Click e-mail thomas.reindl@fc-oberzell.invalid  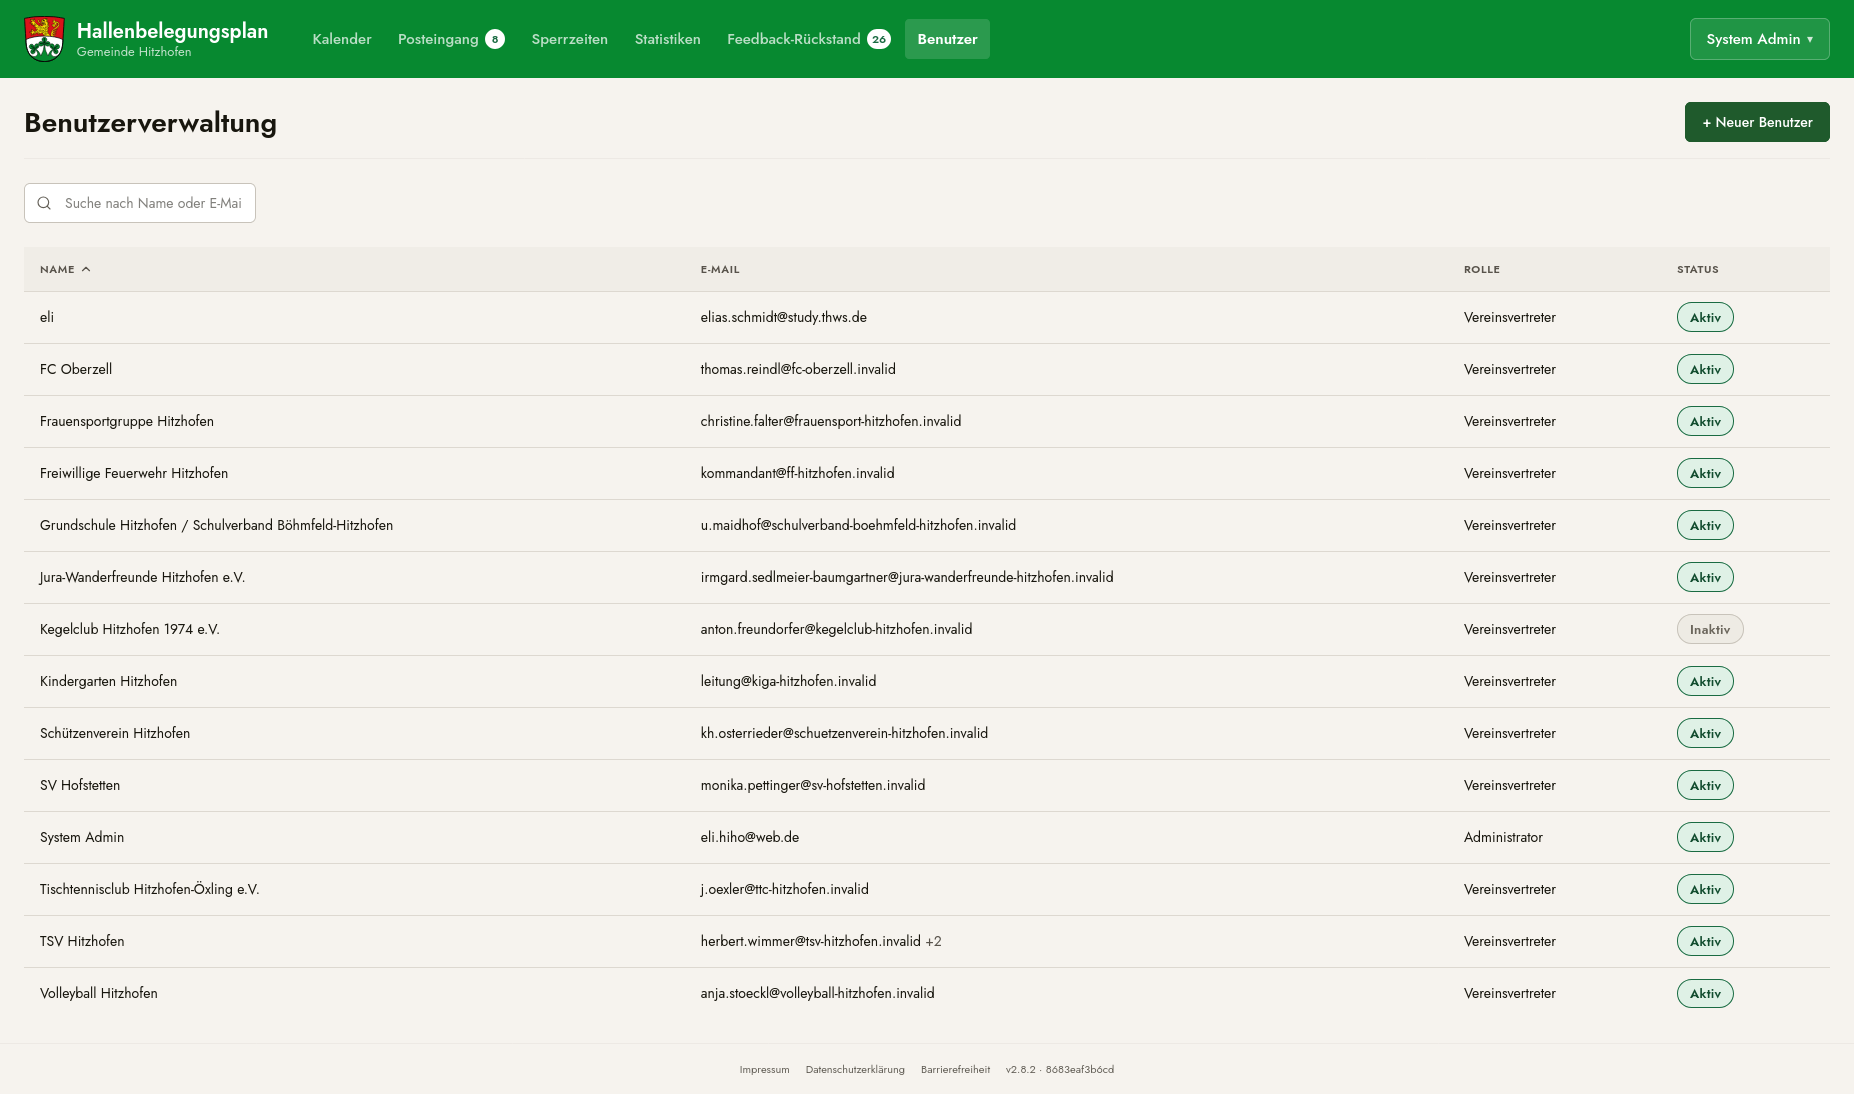tap(798, 369)
